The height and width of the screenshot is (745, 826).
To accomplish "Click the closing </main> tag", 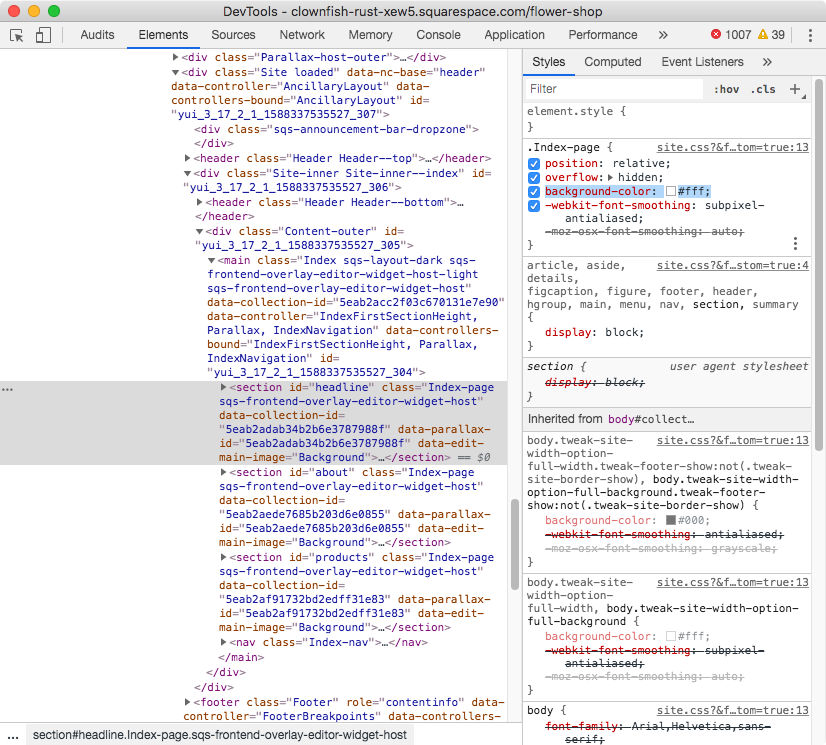I will pos(241,658).
